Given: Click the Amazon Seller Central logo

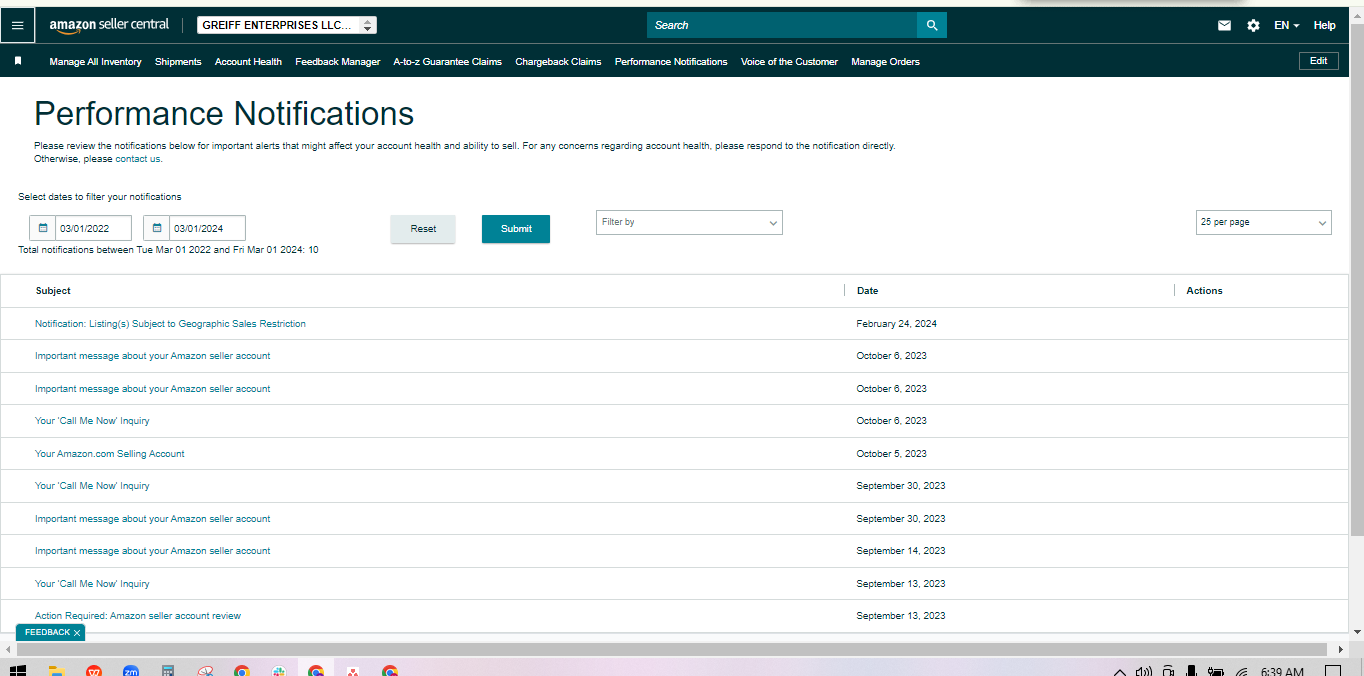Looking at the screenshot, I should coord(109,25).
